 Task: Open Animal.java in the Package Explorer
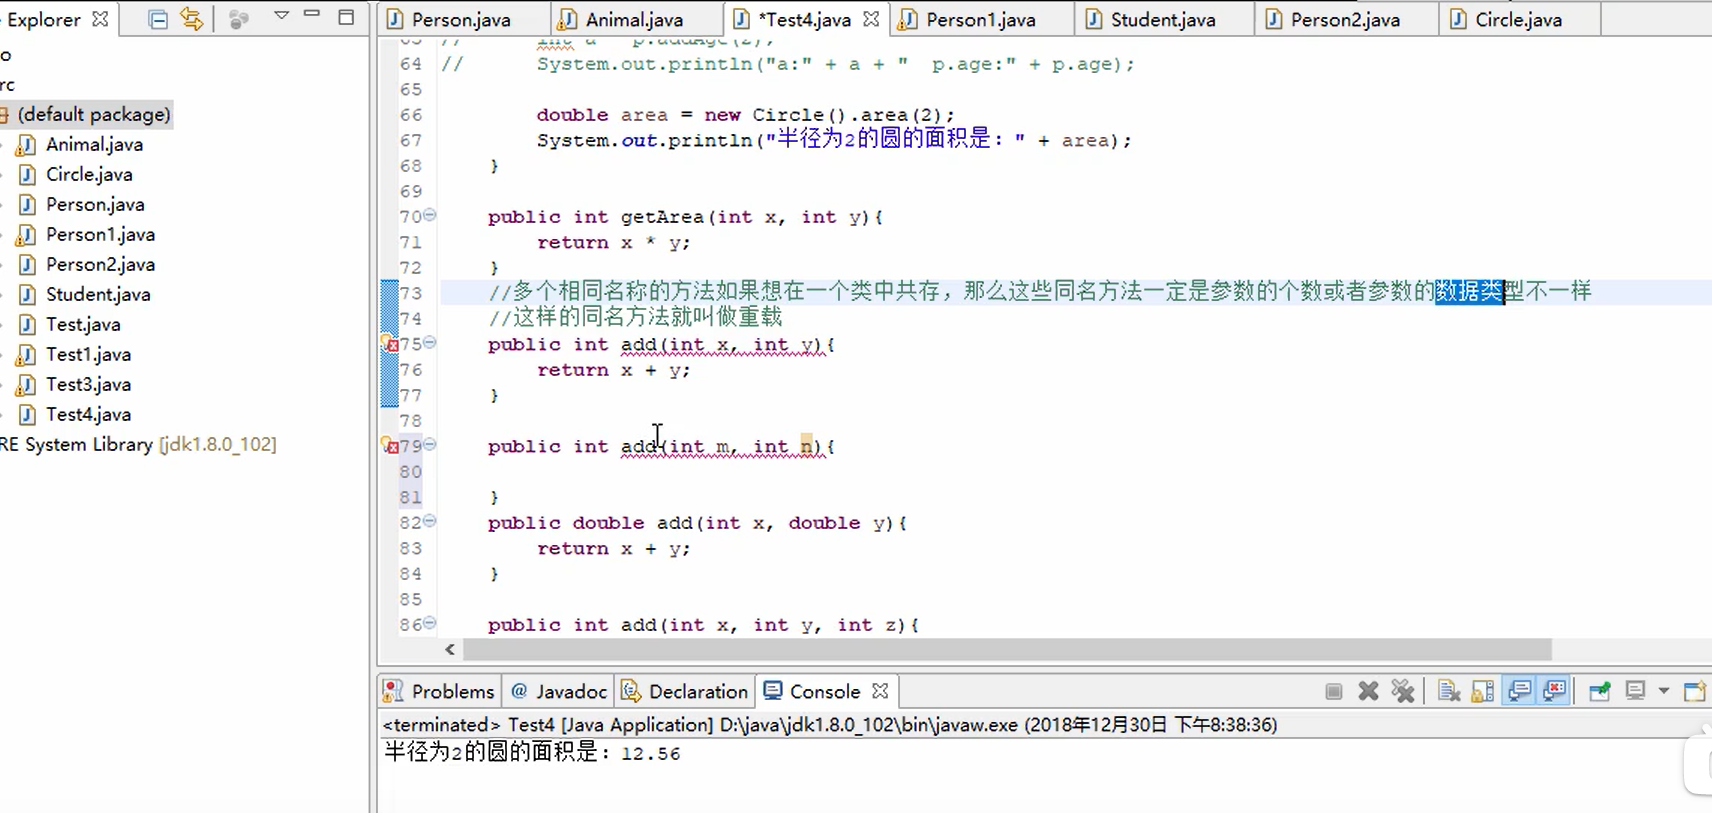click(94, 144)
